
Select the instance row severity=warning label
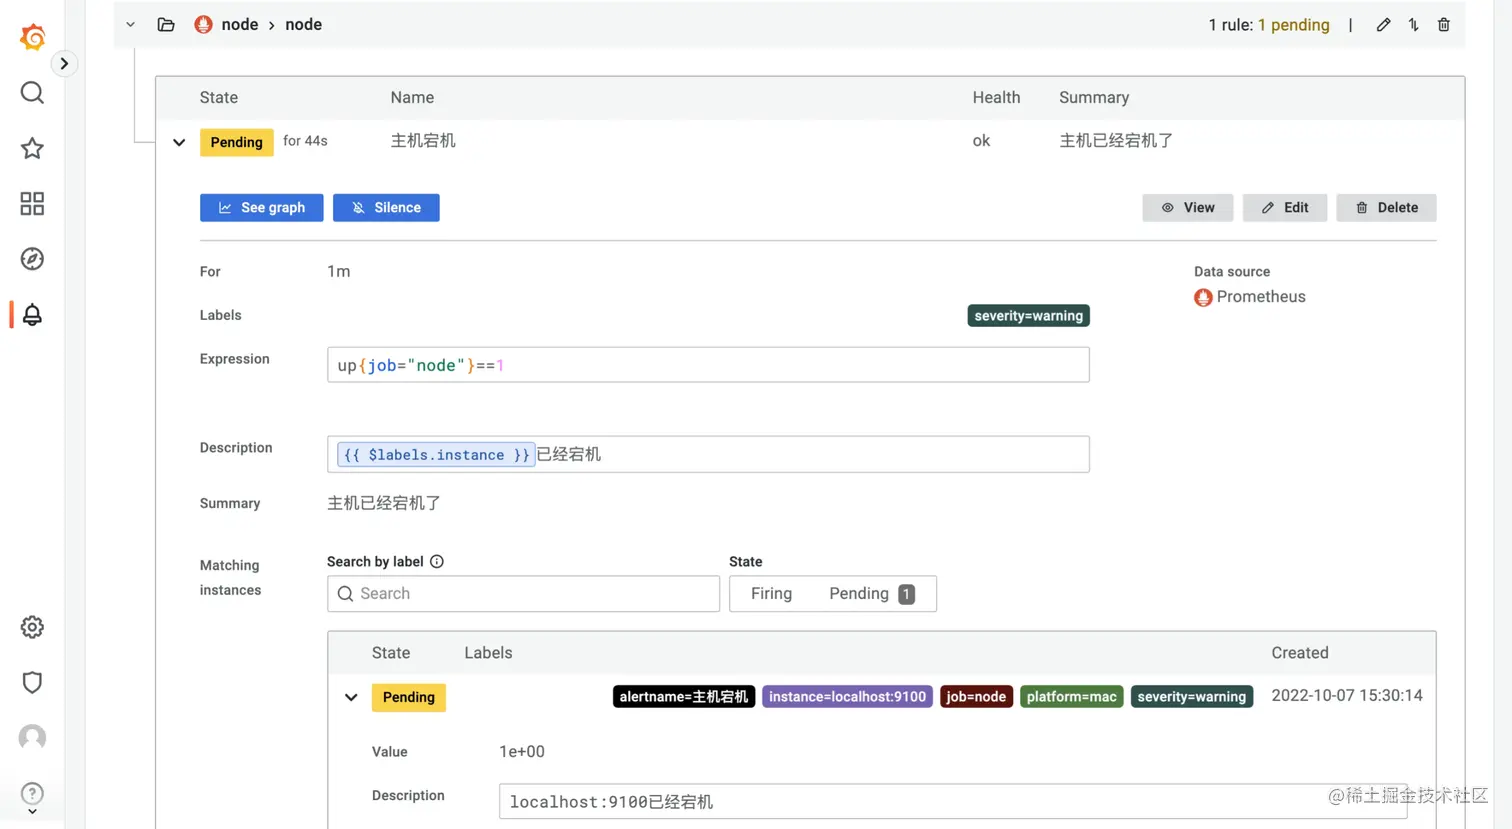pos(1192,697)
